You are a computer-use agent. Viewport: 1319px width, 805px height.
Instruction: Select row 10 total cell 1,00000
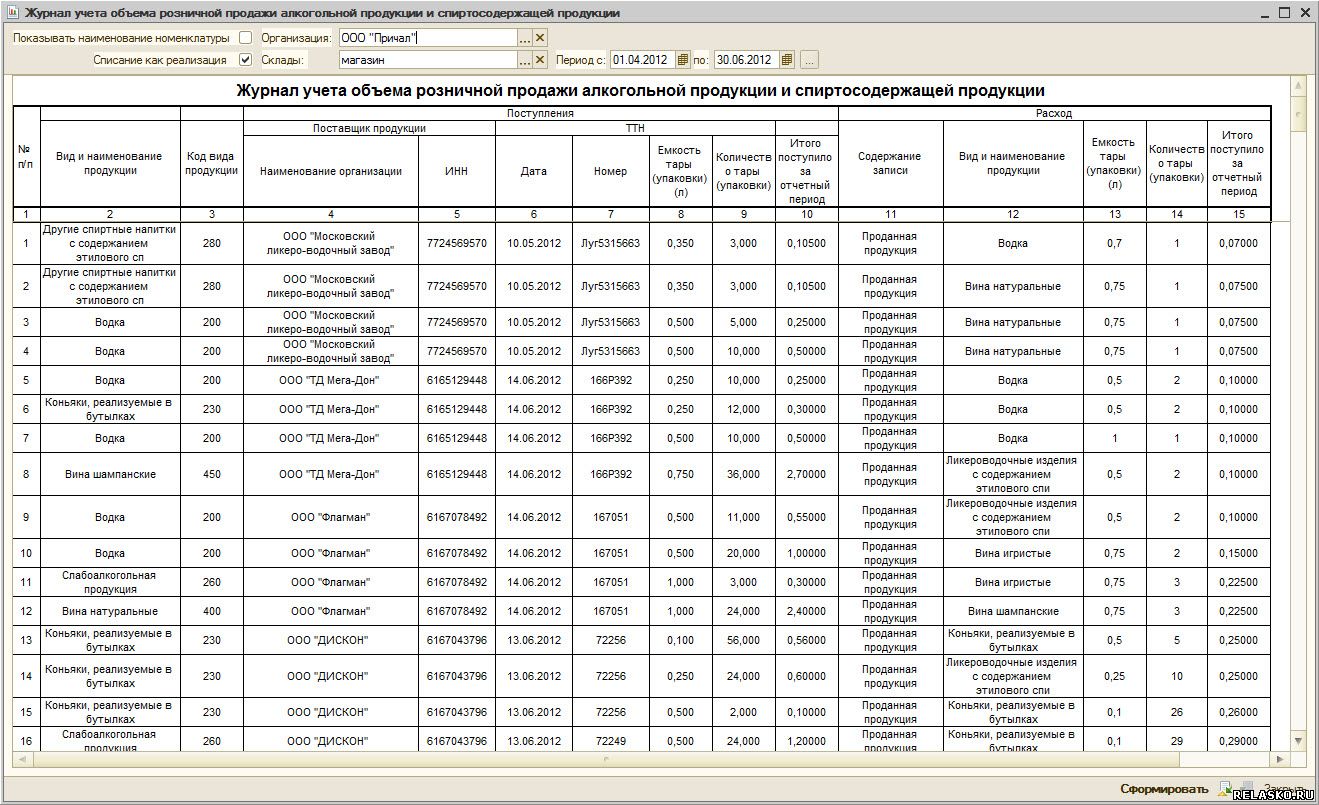click(806, 553)
